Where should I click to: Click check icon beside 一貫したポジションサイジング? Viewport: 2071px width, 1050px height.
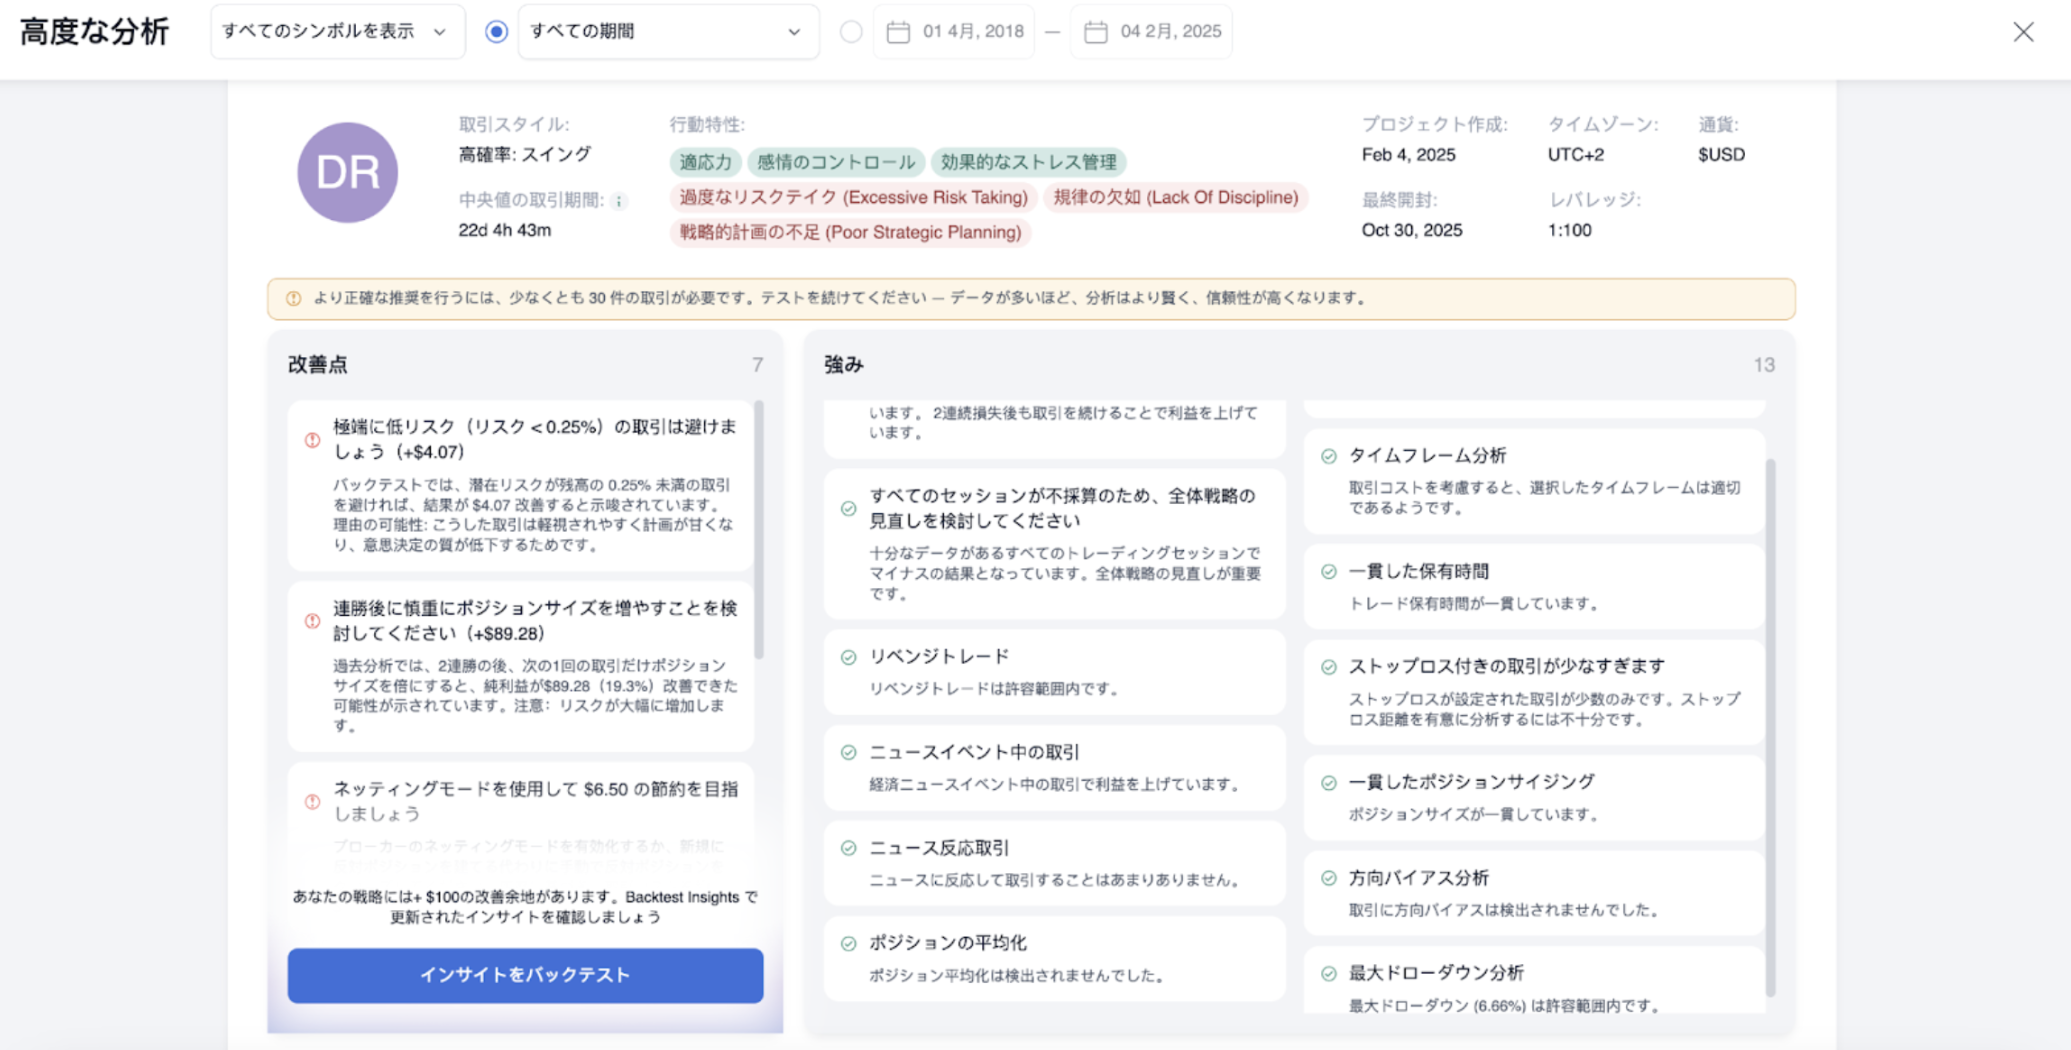1328,783
